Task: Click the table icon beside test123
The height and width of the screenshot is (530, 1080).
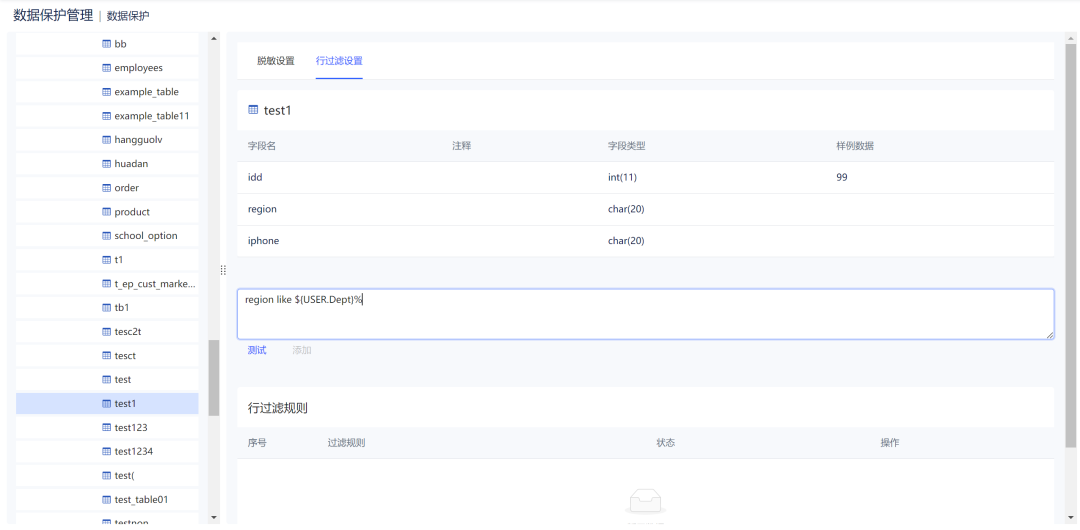Action: click(106, 427)
